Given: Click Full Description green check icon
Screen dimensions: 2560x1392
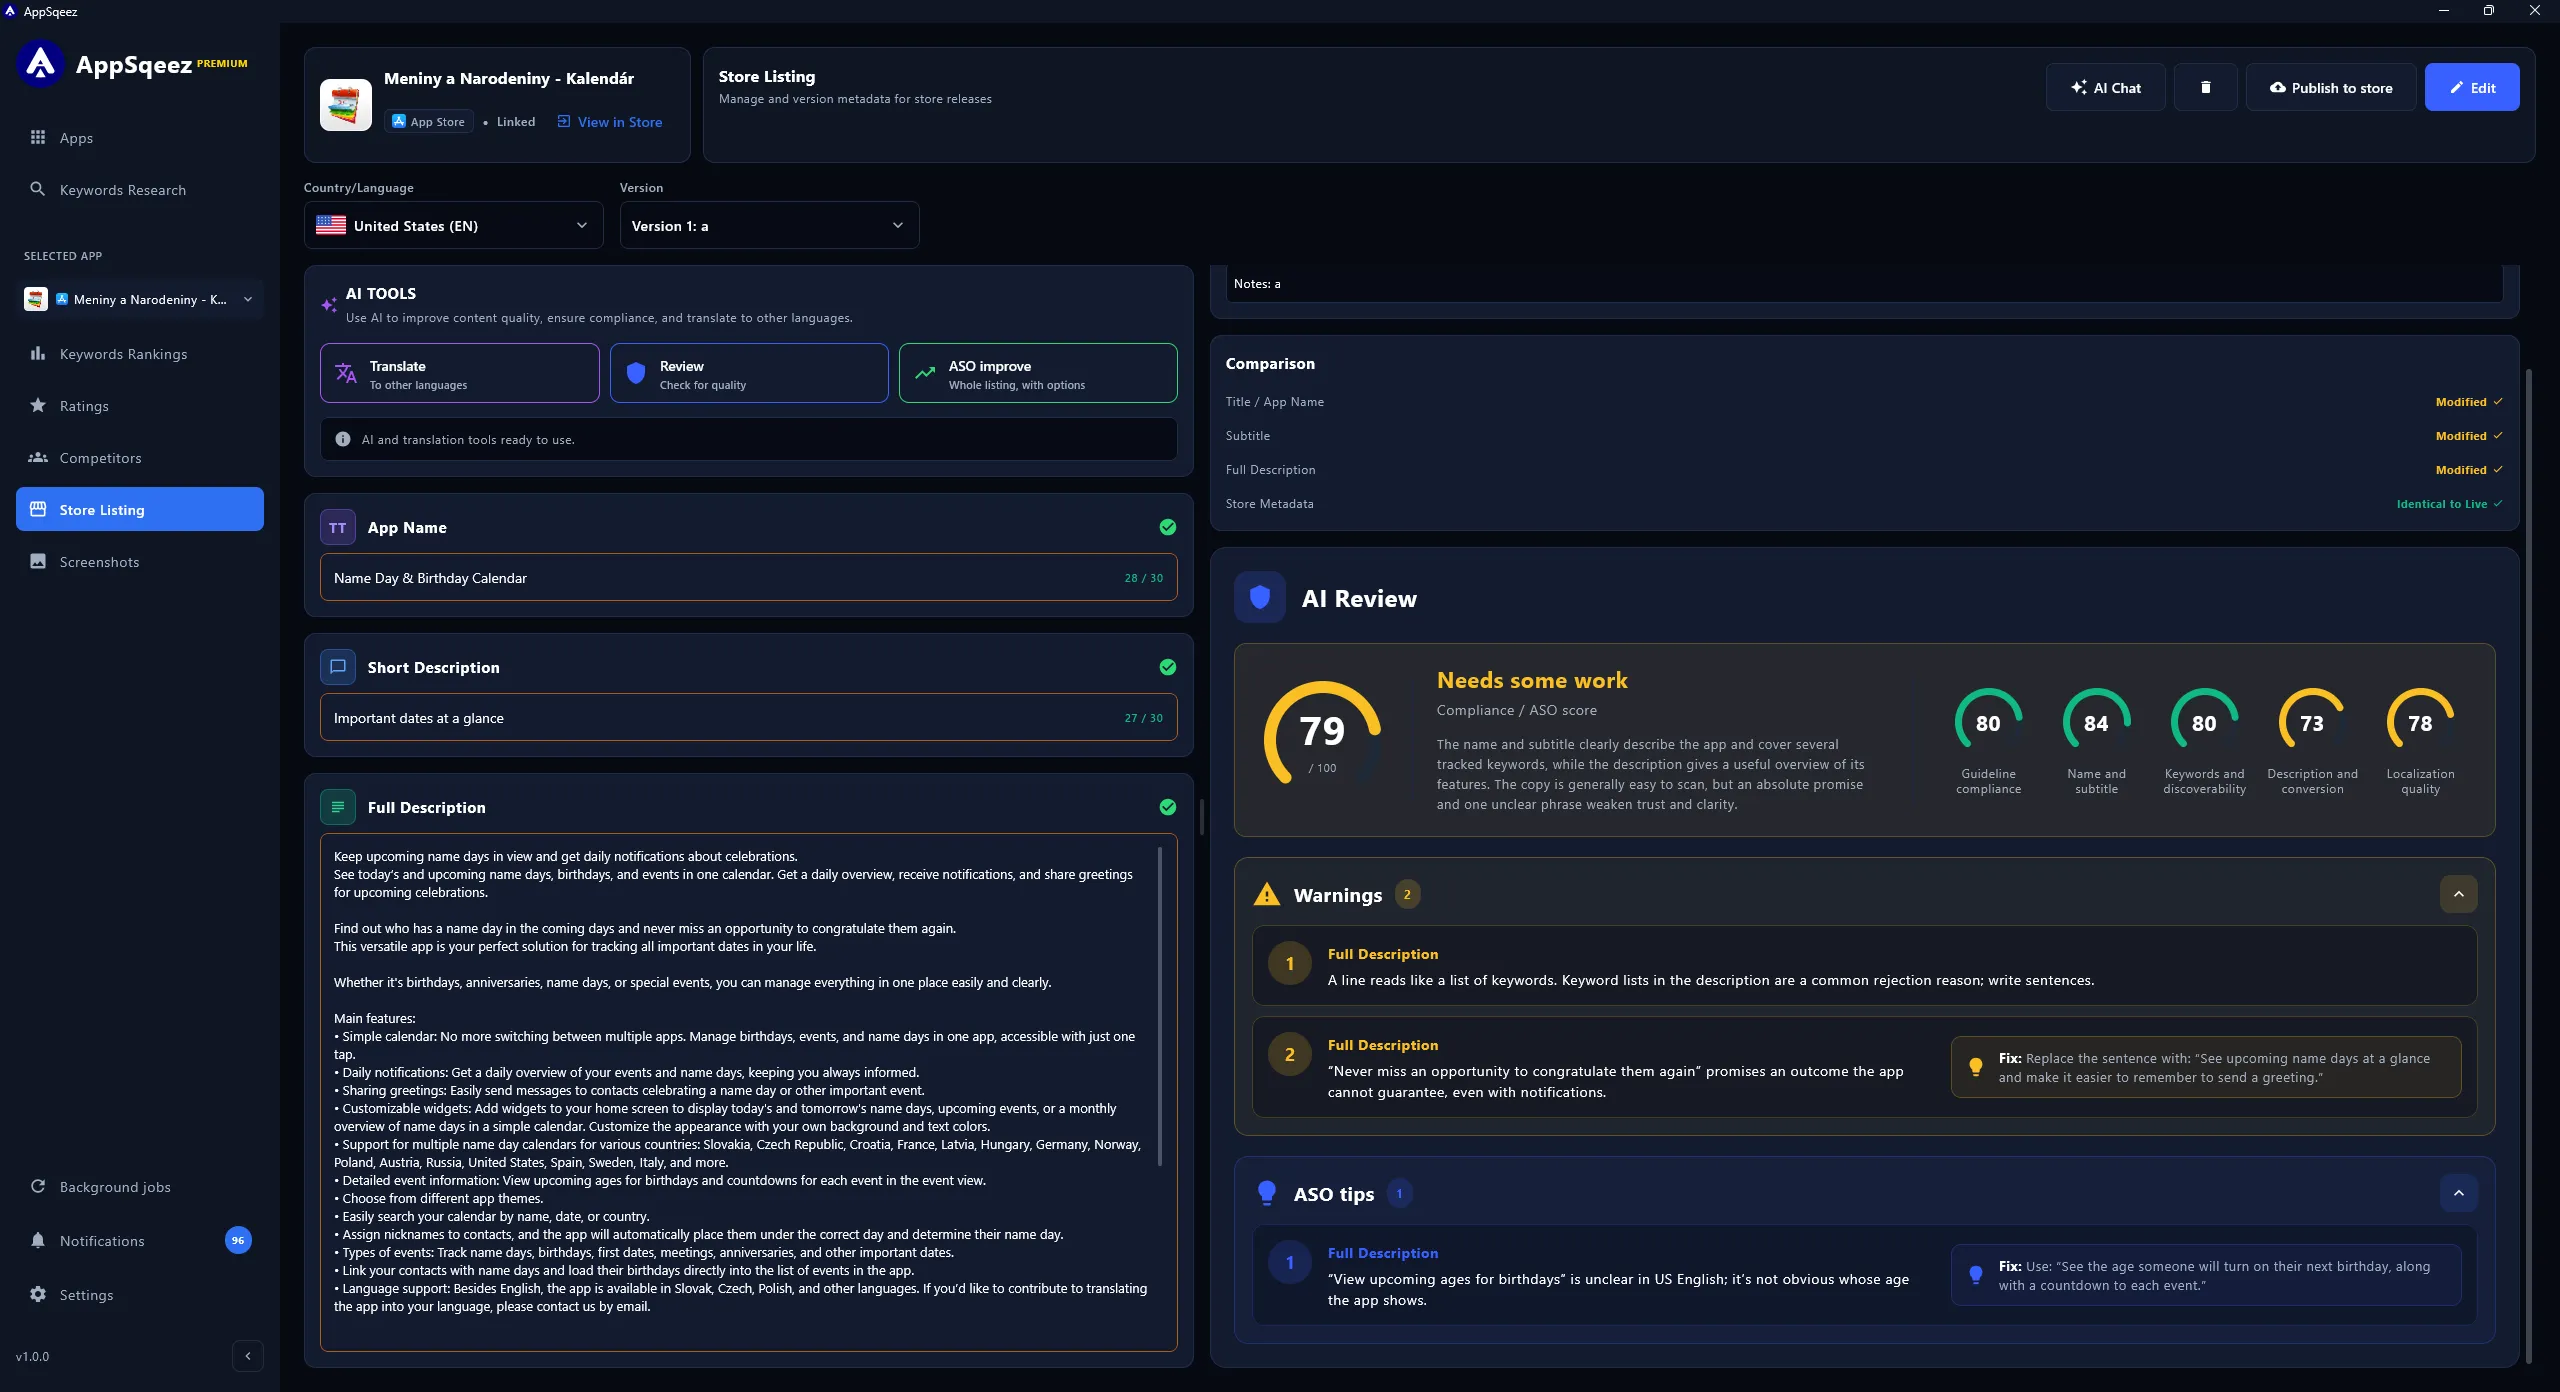Looking at the screenshot, I should coord(1168,807).
